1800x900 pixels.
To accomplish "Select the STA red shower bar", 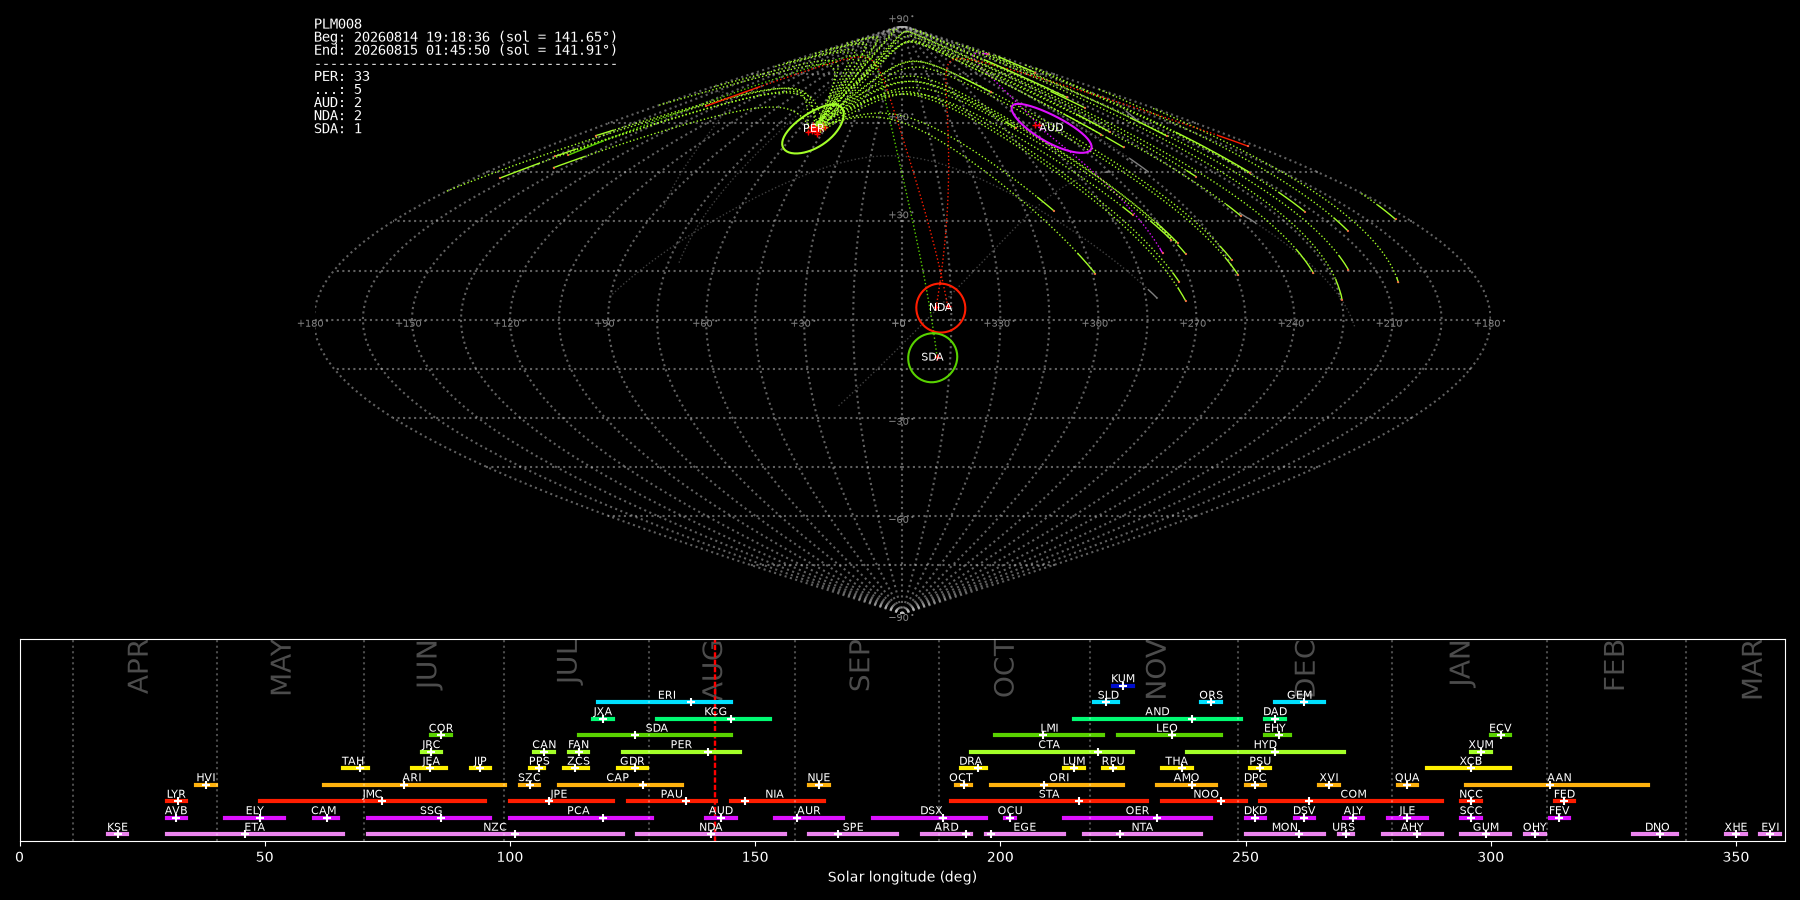I will (1049, 801).
